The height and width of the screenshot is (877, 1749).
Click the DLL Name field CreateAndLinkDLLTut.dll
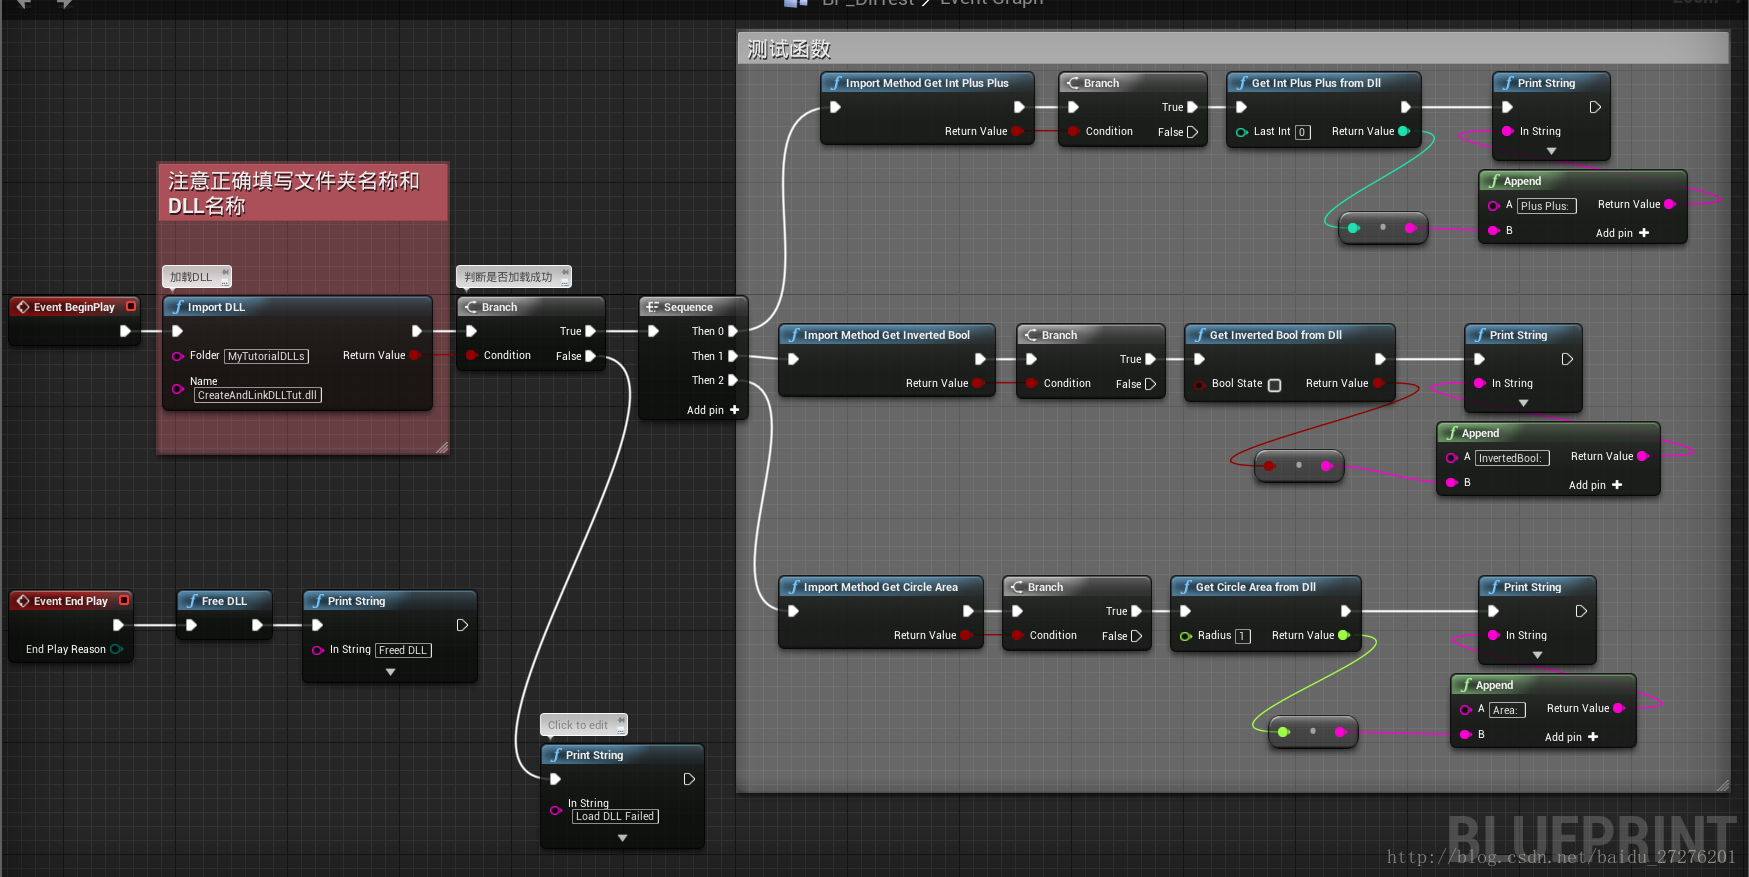pyautogui.click(x=258, y=395)
